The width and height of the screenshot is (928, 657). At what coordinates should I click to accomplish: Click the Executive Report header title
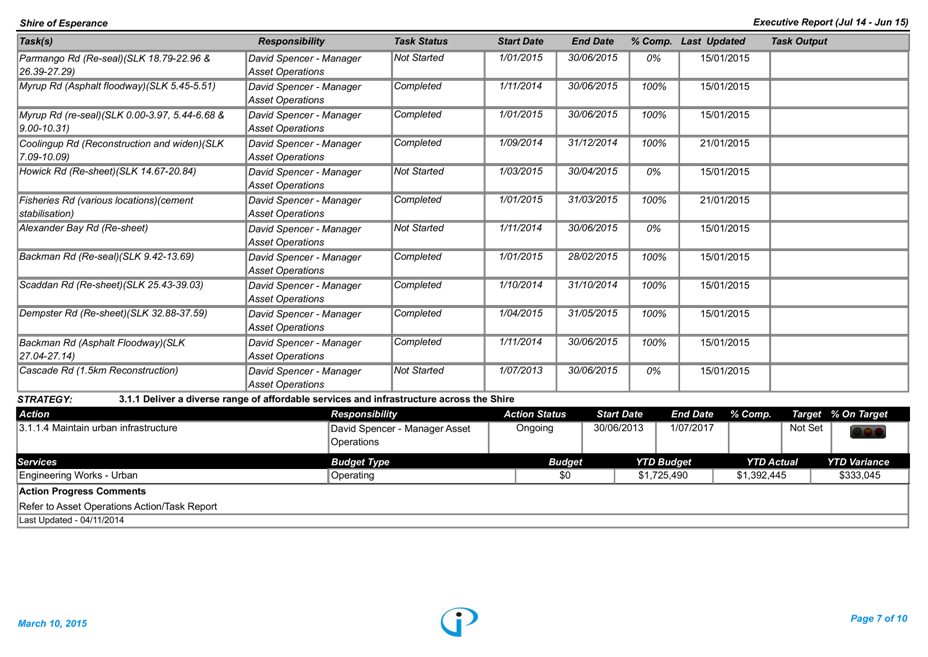829,22
